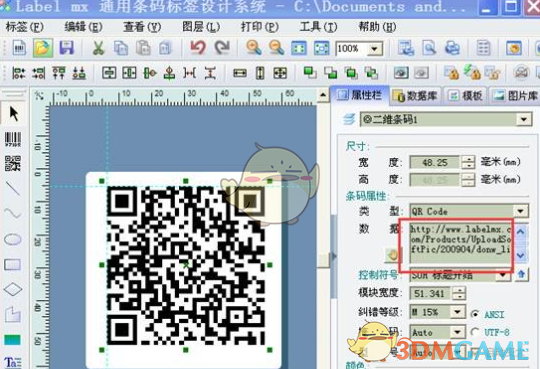540x369 pixels.
Task: Select the rectangle drawing tool
Action: pos(13,264)
